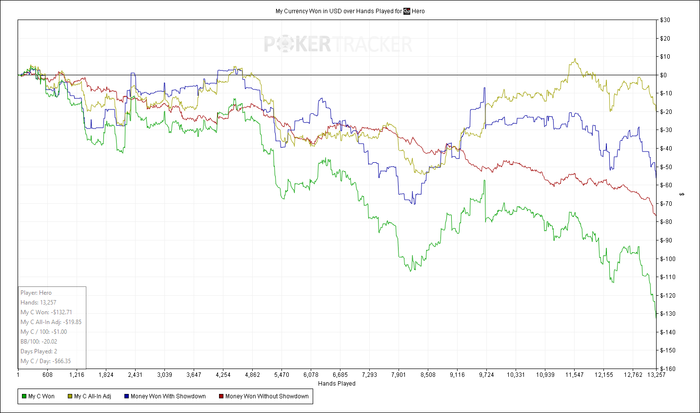Click the Hero player icon in title

coord(407,11)
